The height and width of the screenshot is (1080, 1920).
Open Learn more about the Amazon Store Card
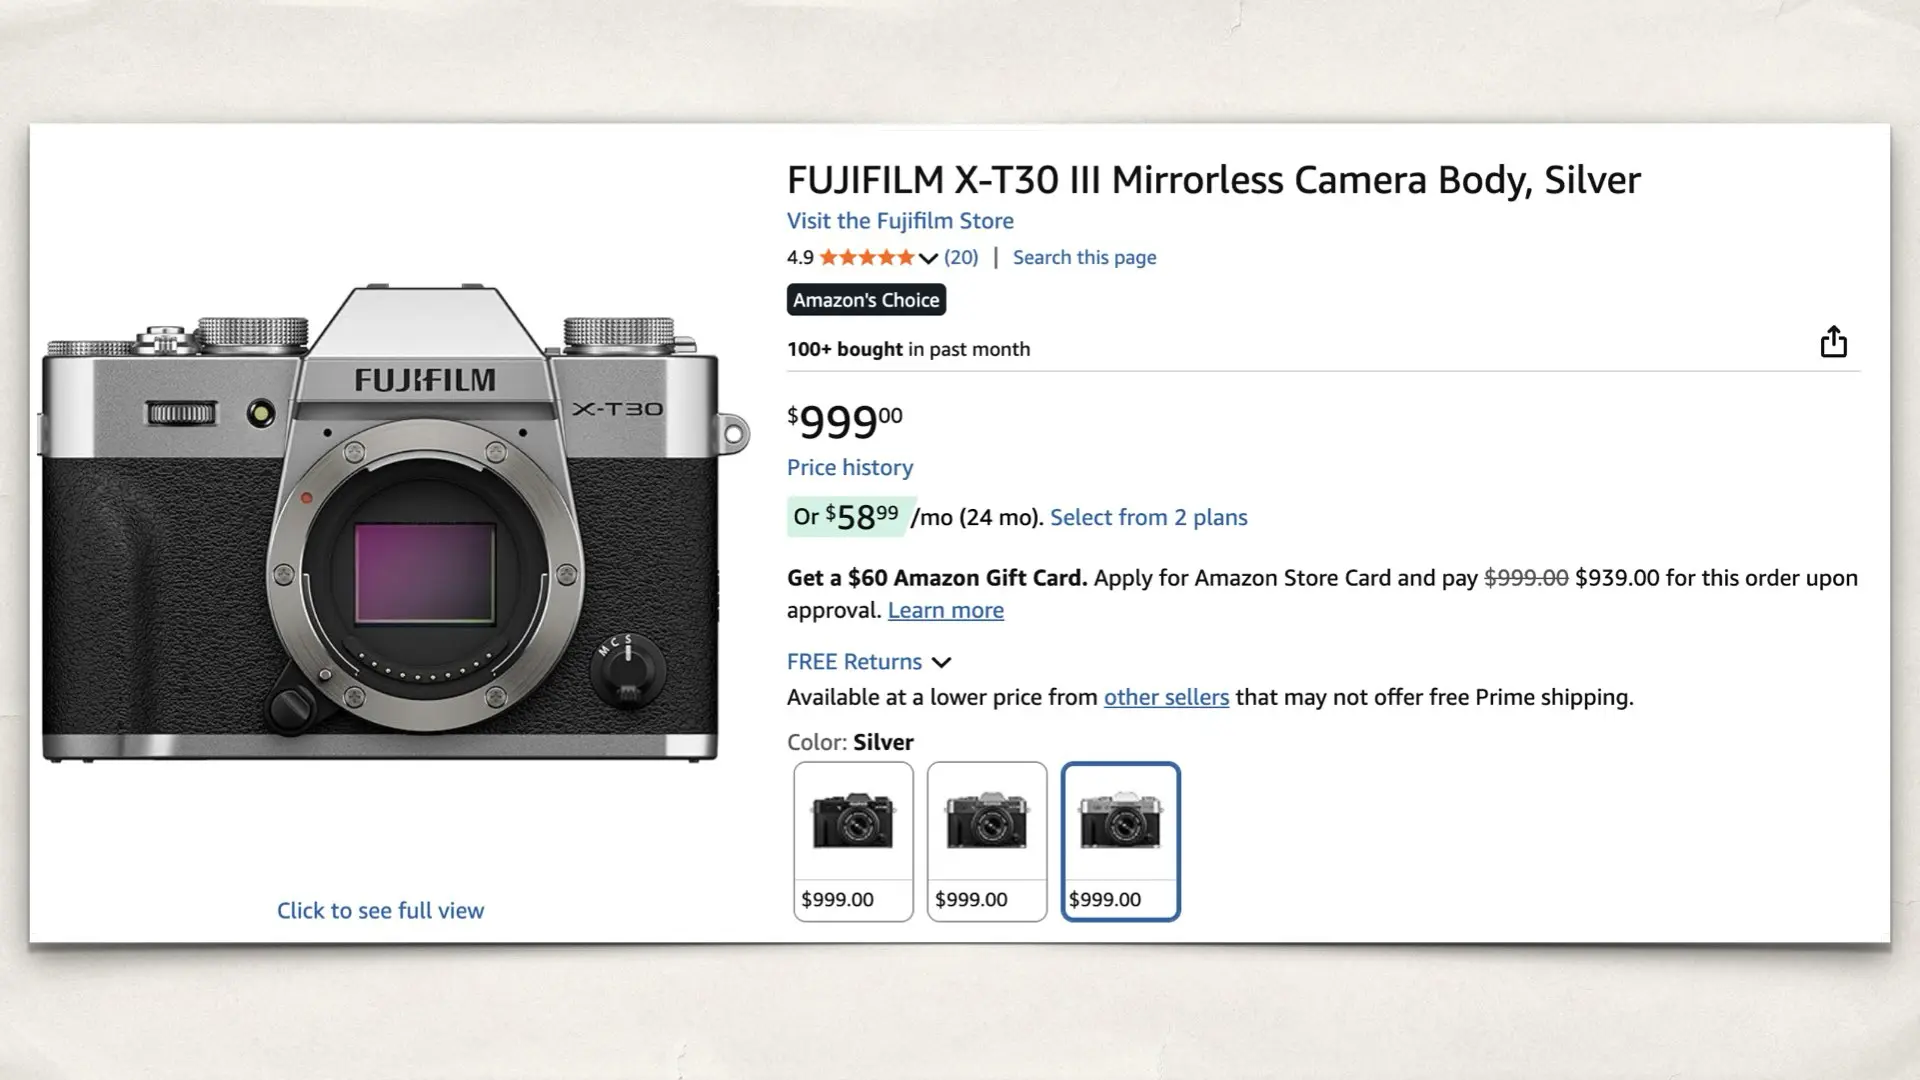pos(945,610)
